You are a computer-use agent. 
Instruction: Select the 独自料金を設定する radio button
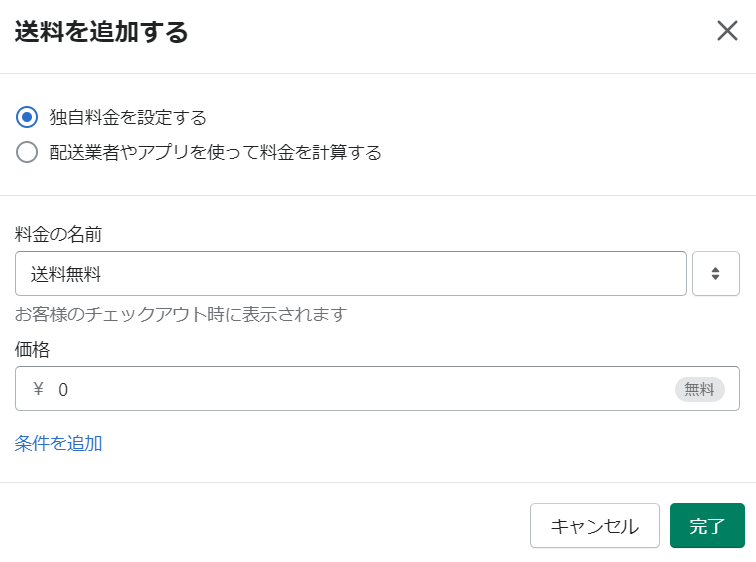pos(27,117)
